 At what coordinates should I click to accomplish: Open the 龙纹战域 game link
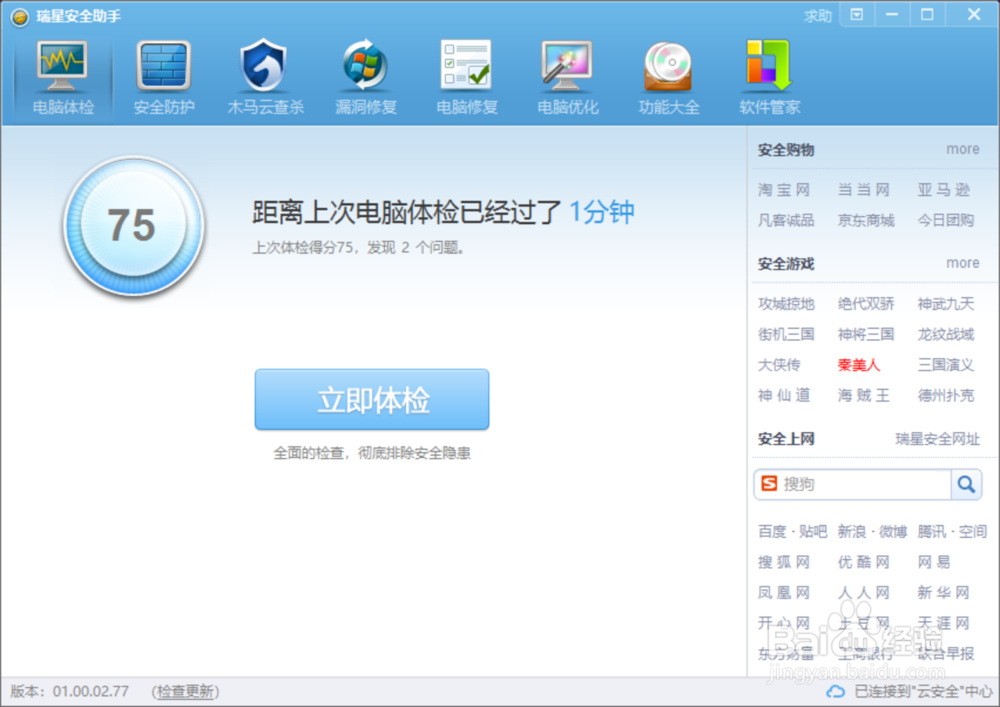pos(946,335)
